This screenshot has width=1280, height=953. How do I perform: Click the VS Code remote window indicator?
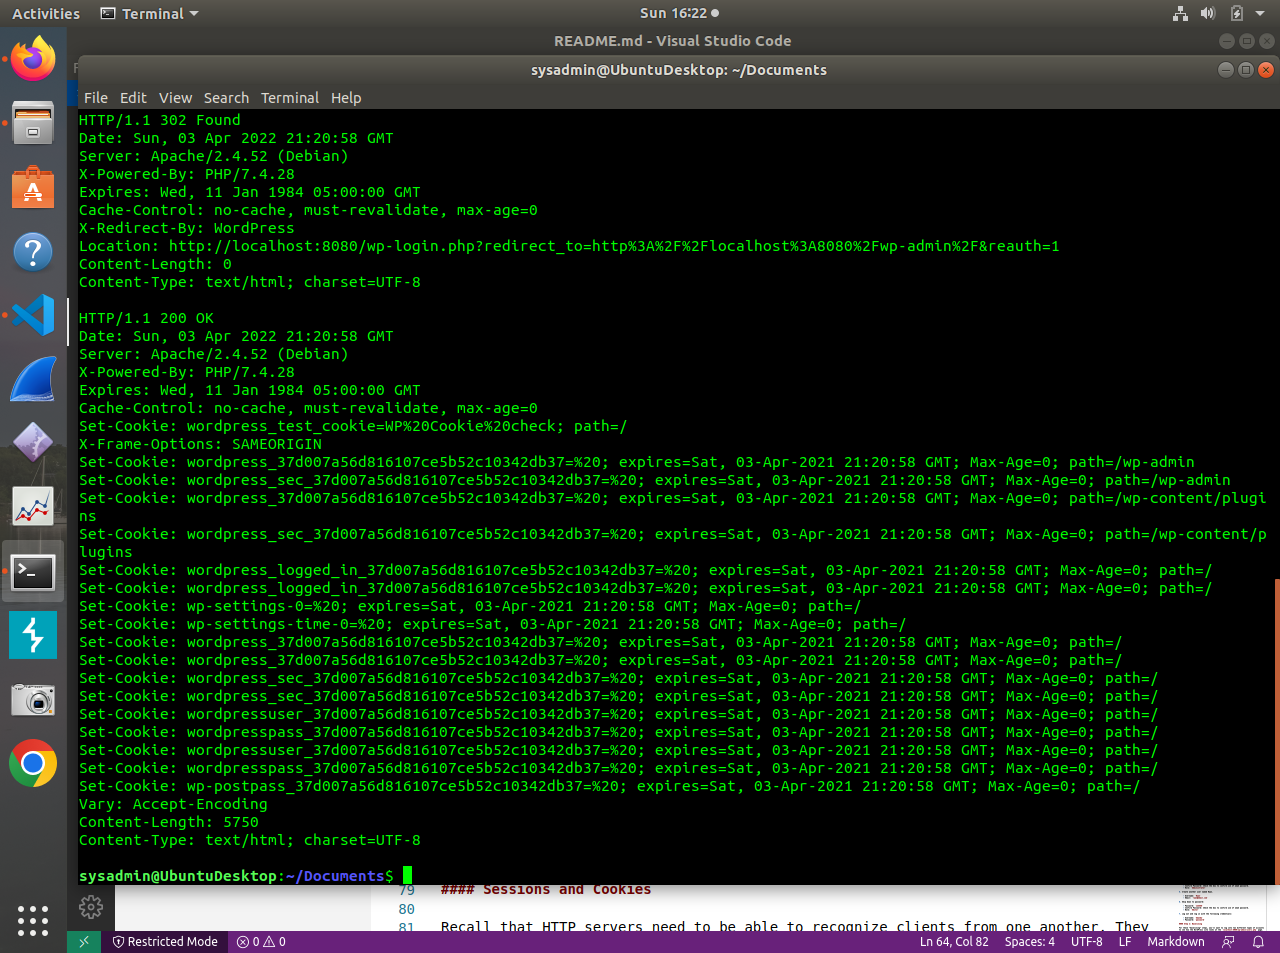(84, 942)
